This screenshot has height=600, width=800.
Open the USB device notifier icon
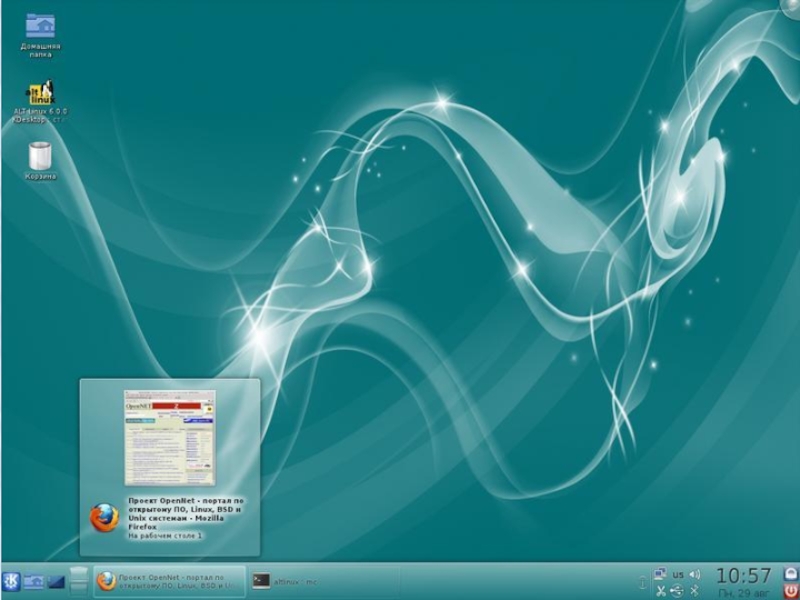pyautogui.click(x=677, y=591)
